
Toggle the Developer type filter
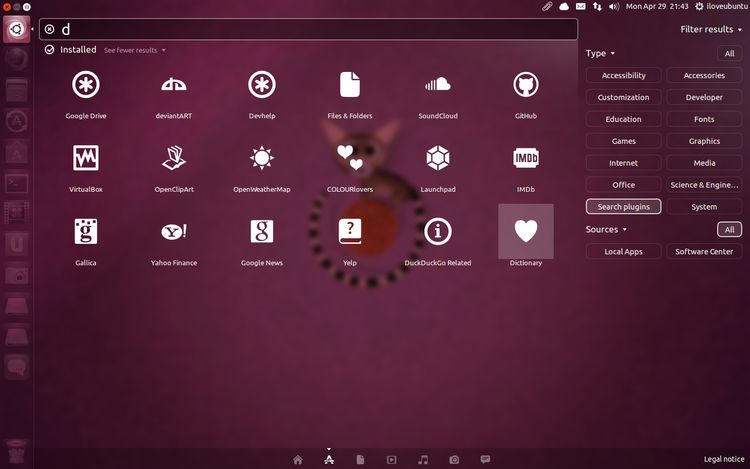[704, 98]
